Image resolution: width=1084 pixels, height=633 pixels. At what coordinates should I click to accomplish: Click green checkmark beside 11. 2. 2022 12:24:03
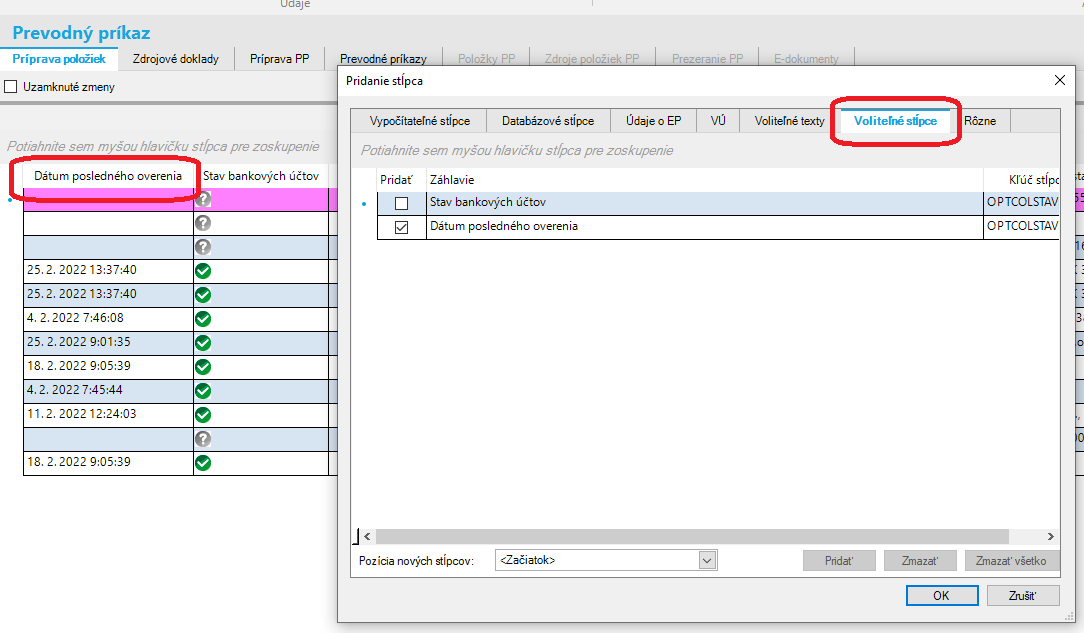point(203,415)
